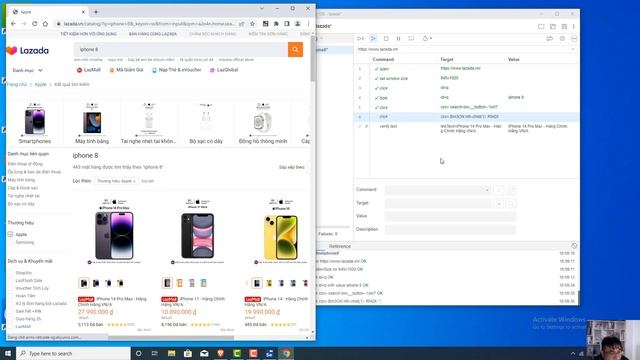This screenshot has width=640, height=360.
Task: Click Target input field in Selenium IDE
Action: tap(438, 203)
